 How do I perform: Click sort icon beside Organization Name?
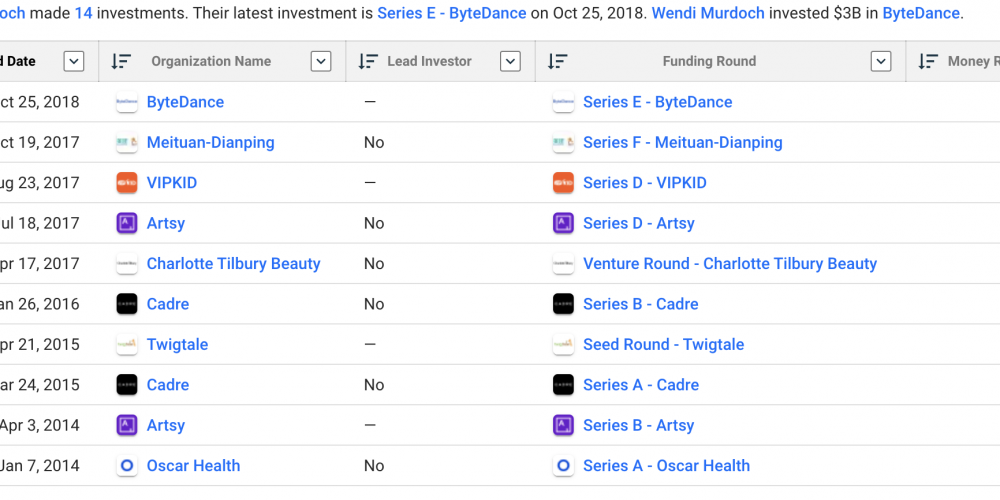121,61
